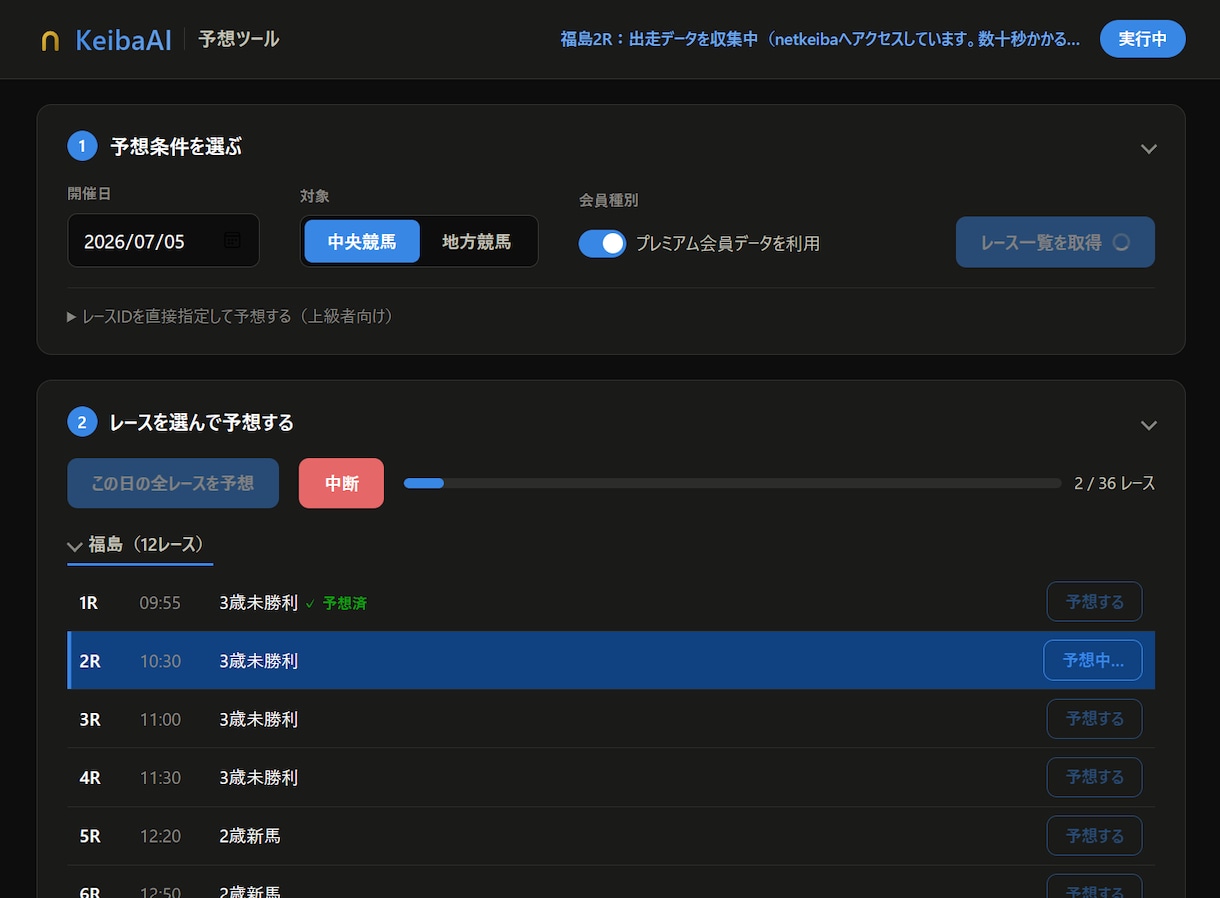Screen dimensions: 1220x898
Task: Toggle the プレミアム会員データを利用 switch
Action: click(x=602, y=243)
